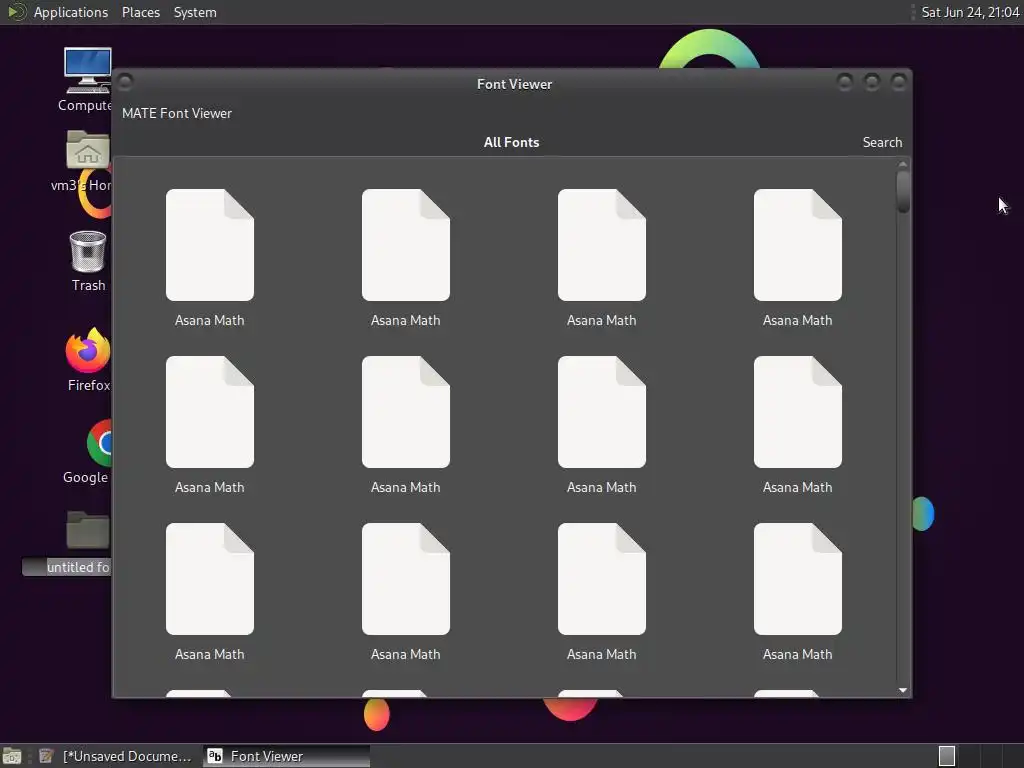Select the Trash desktop icon
Image resolution: width=1024 pixels, height=768 pixels.
pyautogui.click(x=88, y=261)
